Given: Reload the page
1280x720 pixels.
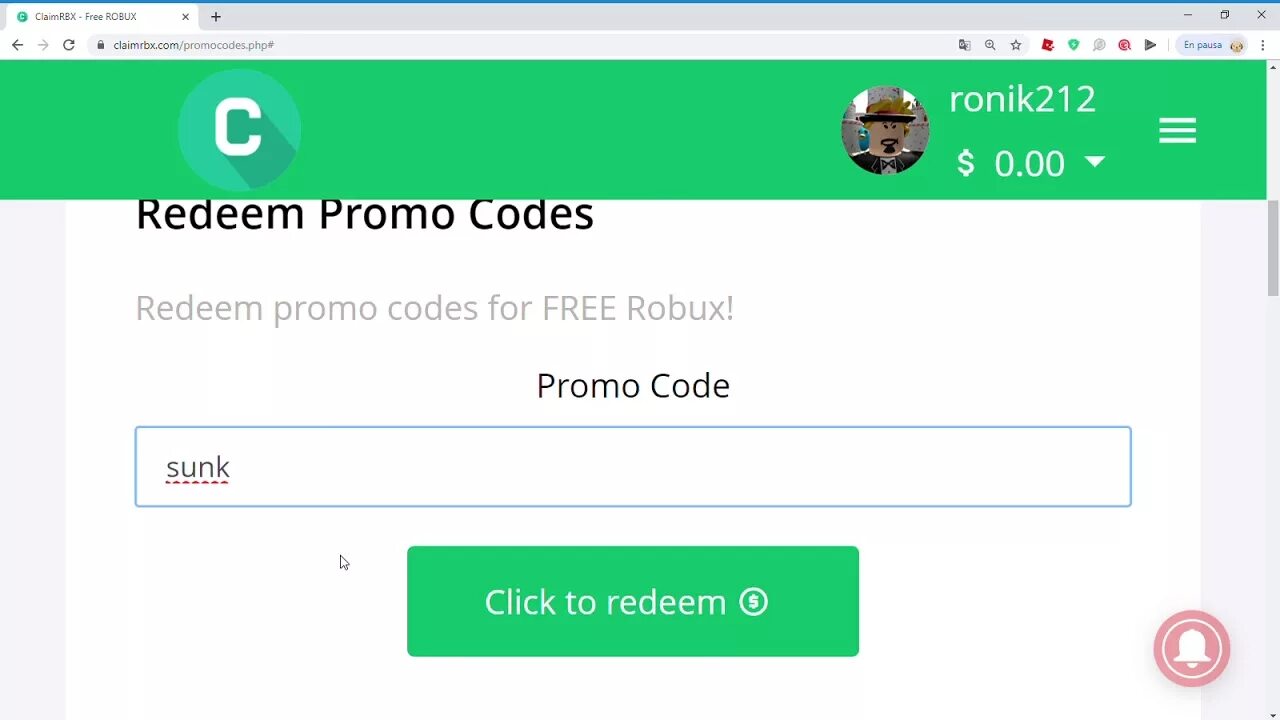Looking at the screenshot, I should click(x=69, y=45).
